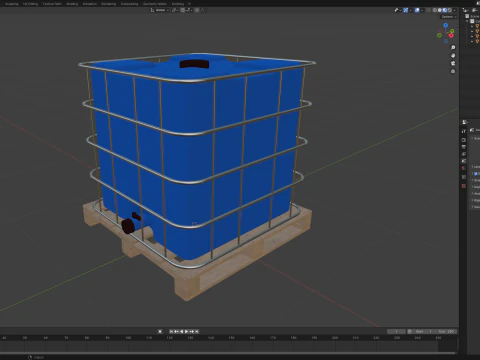Expand first mesh object in outliner
The width and height of the screenshot is (480, 360).
point(472,26)
